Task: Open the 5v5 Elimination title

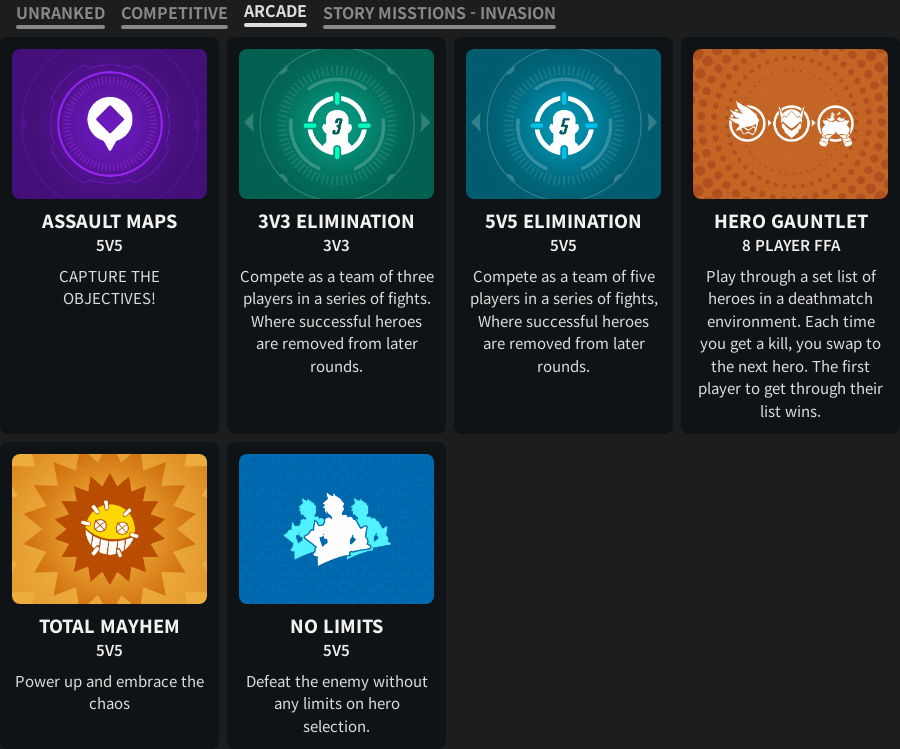Action: [563, 222]
